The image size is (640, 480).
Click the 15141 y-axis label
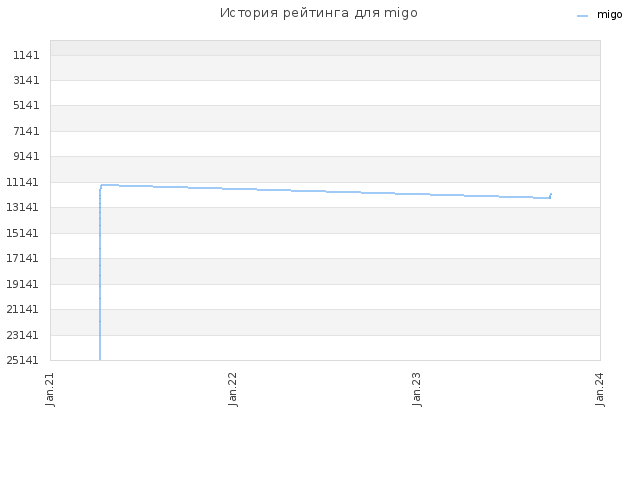(22, 233)
